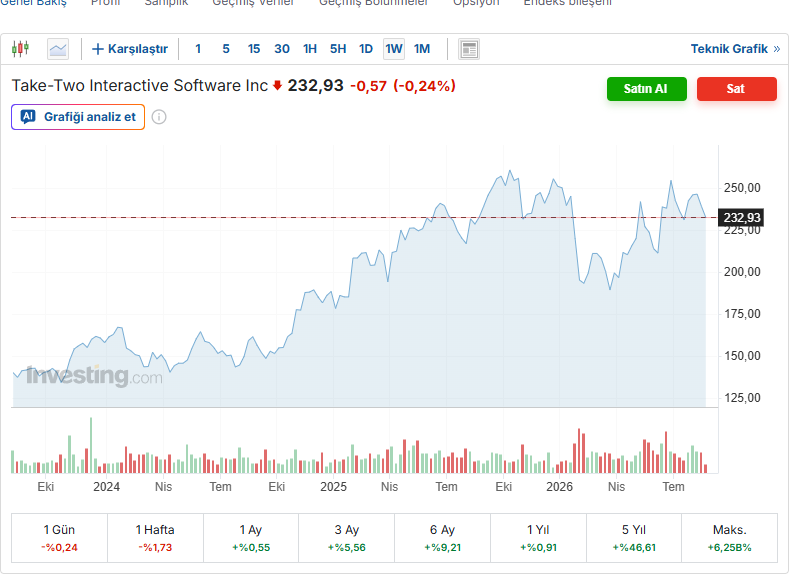The height and width of the screenshot is (585, 800).
Task: Click the double chevron after Teknik Grafik
Action: tap(777, 49)
